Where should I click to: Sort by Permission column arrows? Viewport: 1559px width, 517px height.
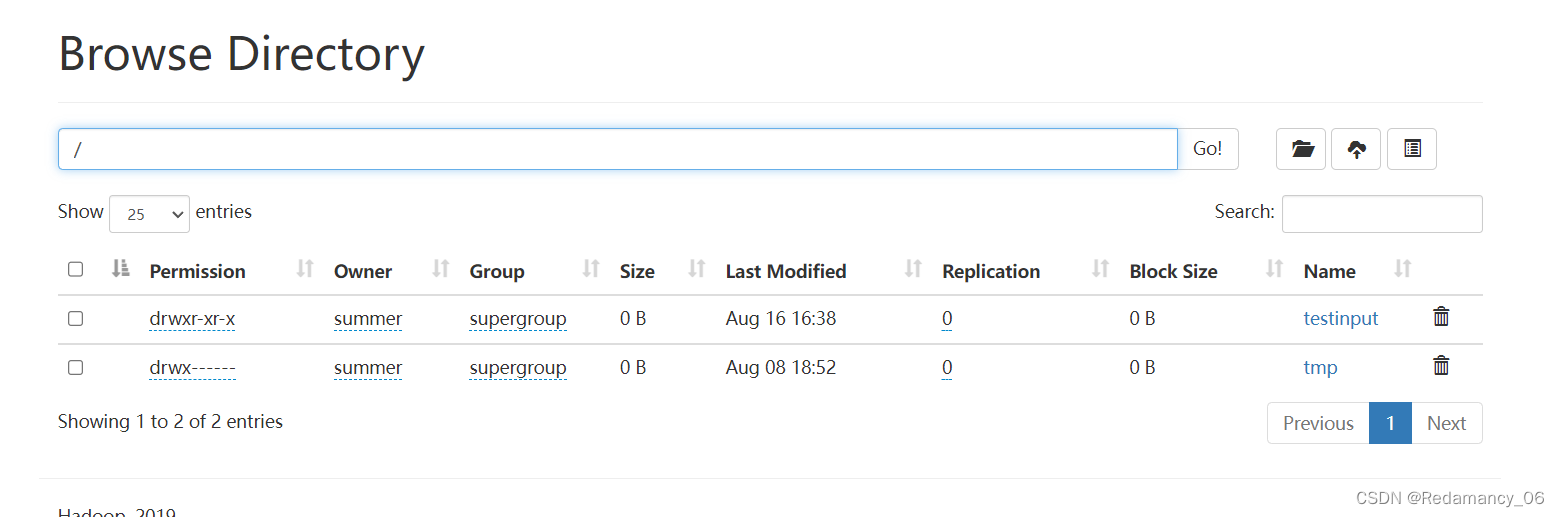[x=306, y=268]
